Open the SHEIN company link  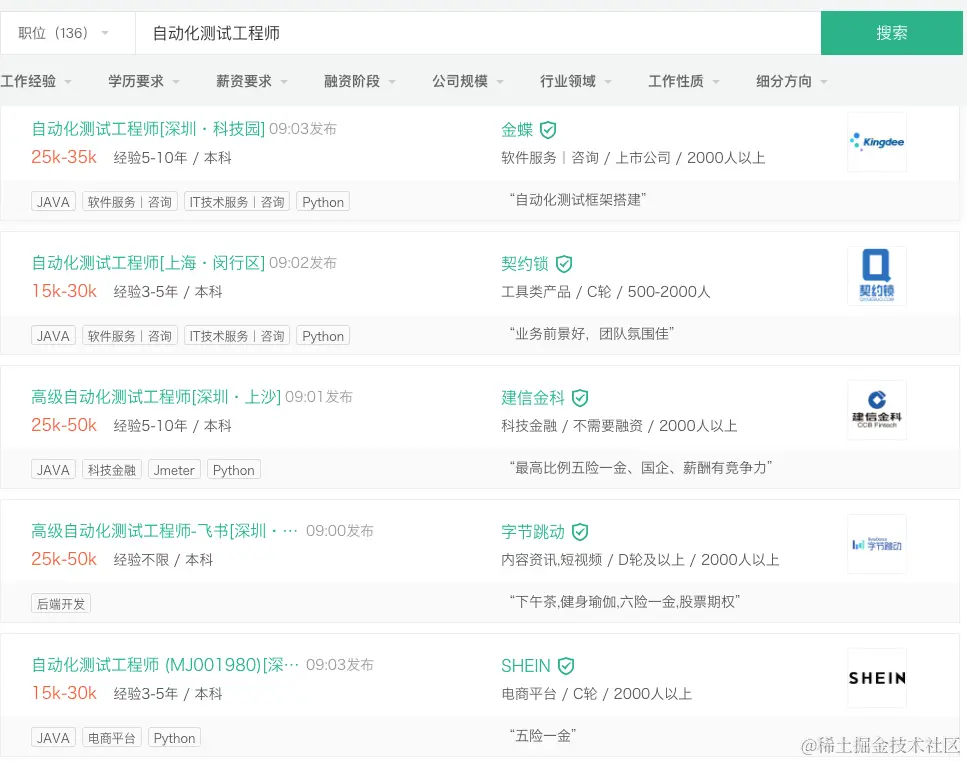(x=525, y=666)
